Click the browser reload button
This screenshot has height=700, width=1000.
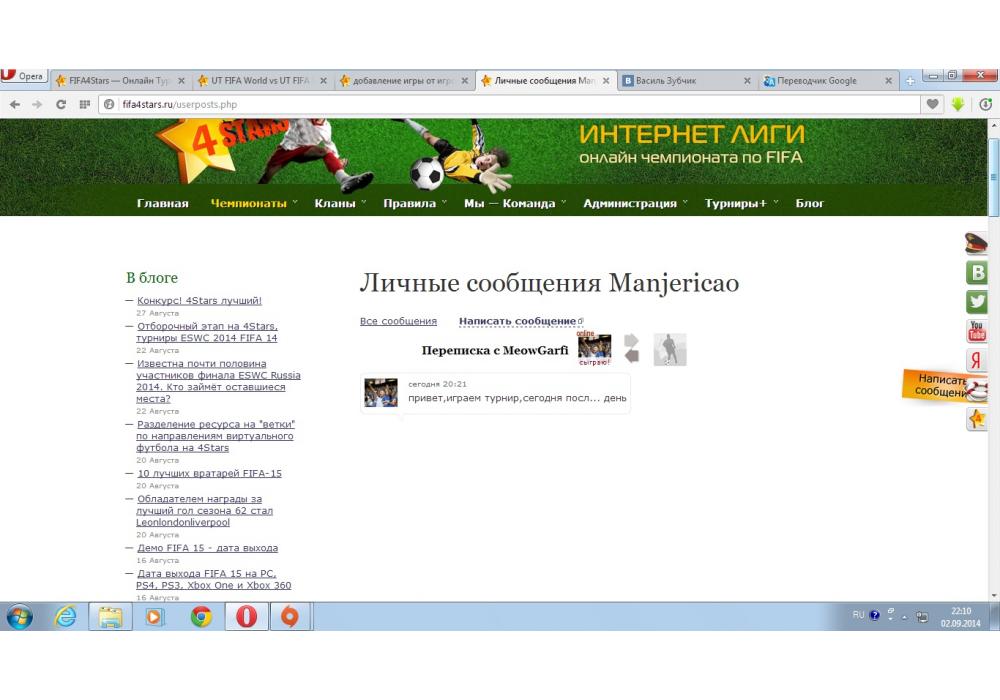pos(61,104)
